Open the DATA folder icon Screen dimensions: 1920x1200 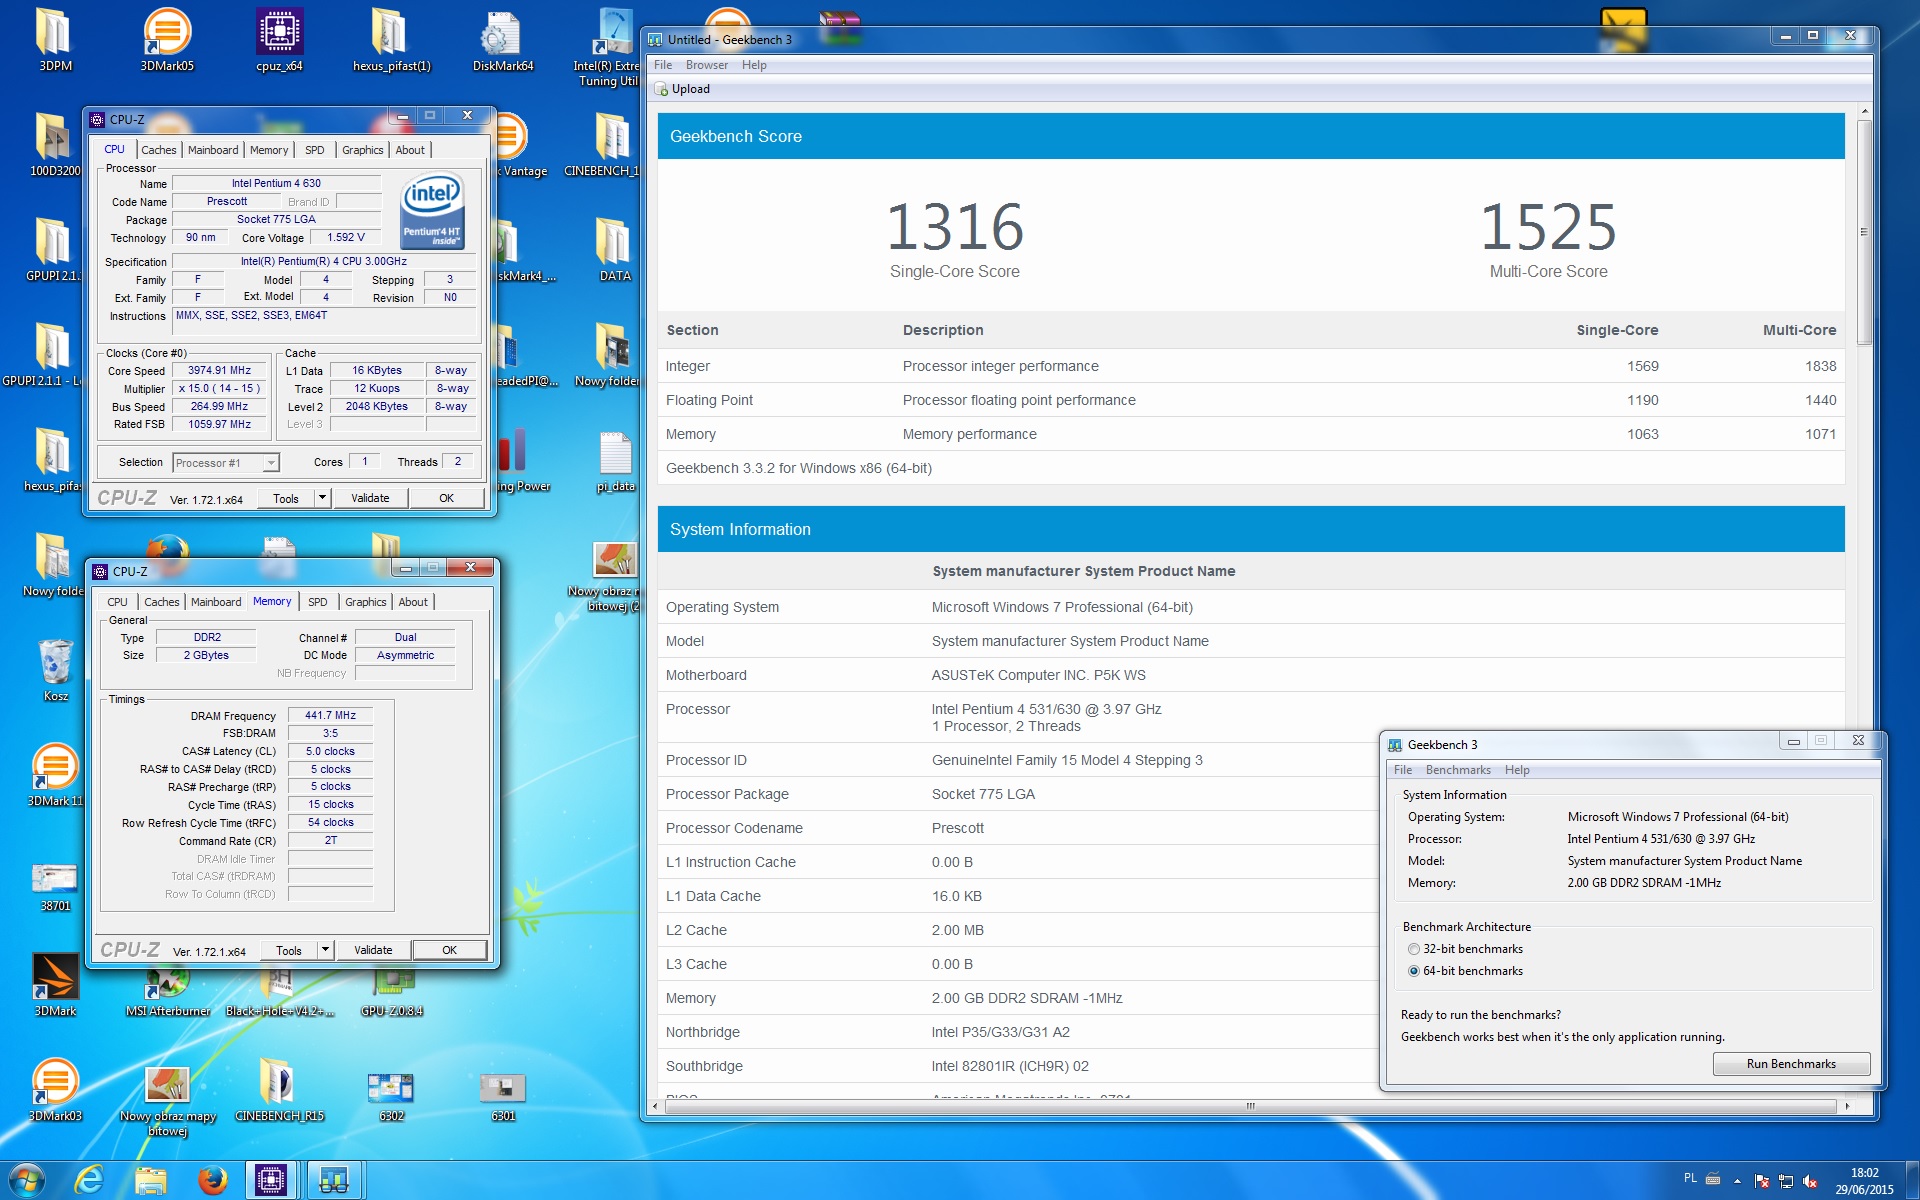(614, 250)
